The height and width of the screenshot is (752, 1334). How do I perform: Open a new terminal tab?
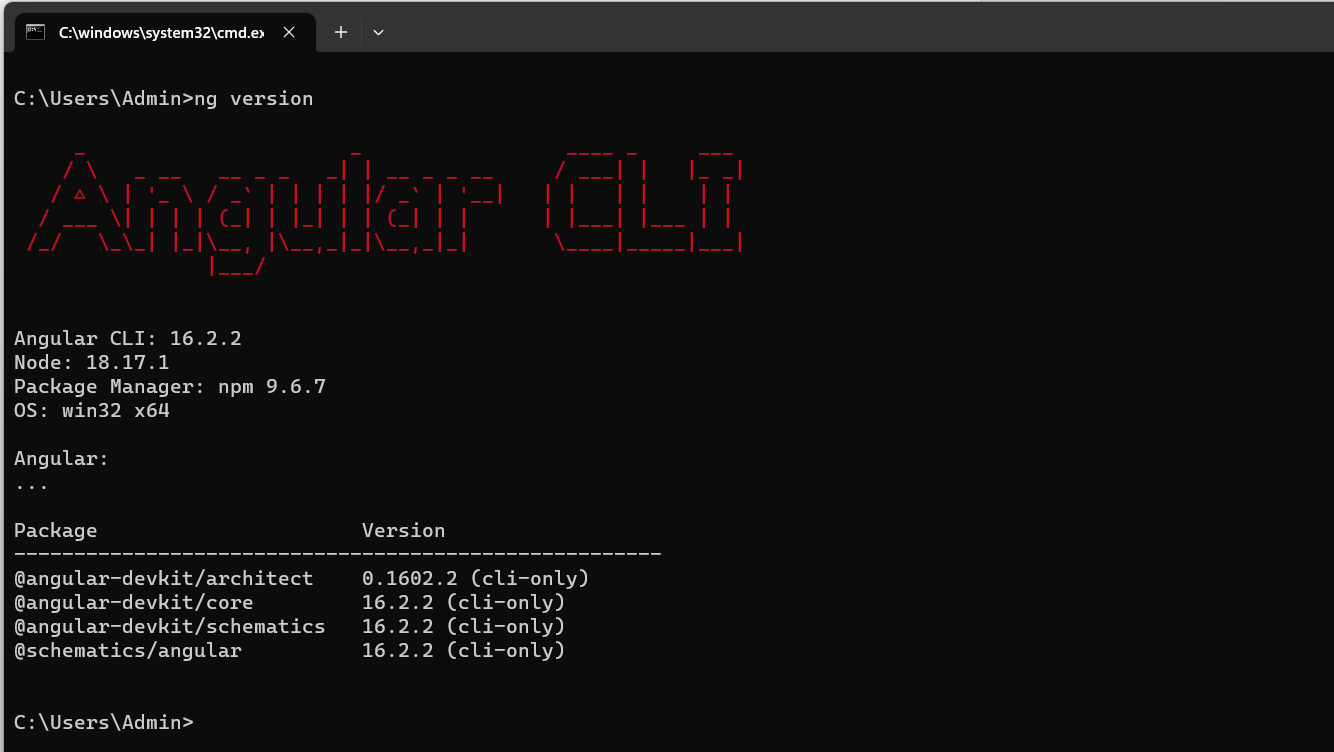tap(340, 32)
